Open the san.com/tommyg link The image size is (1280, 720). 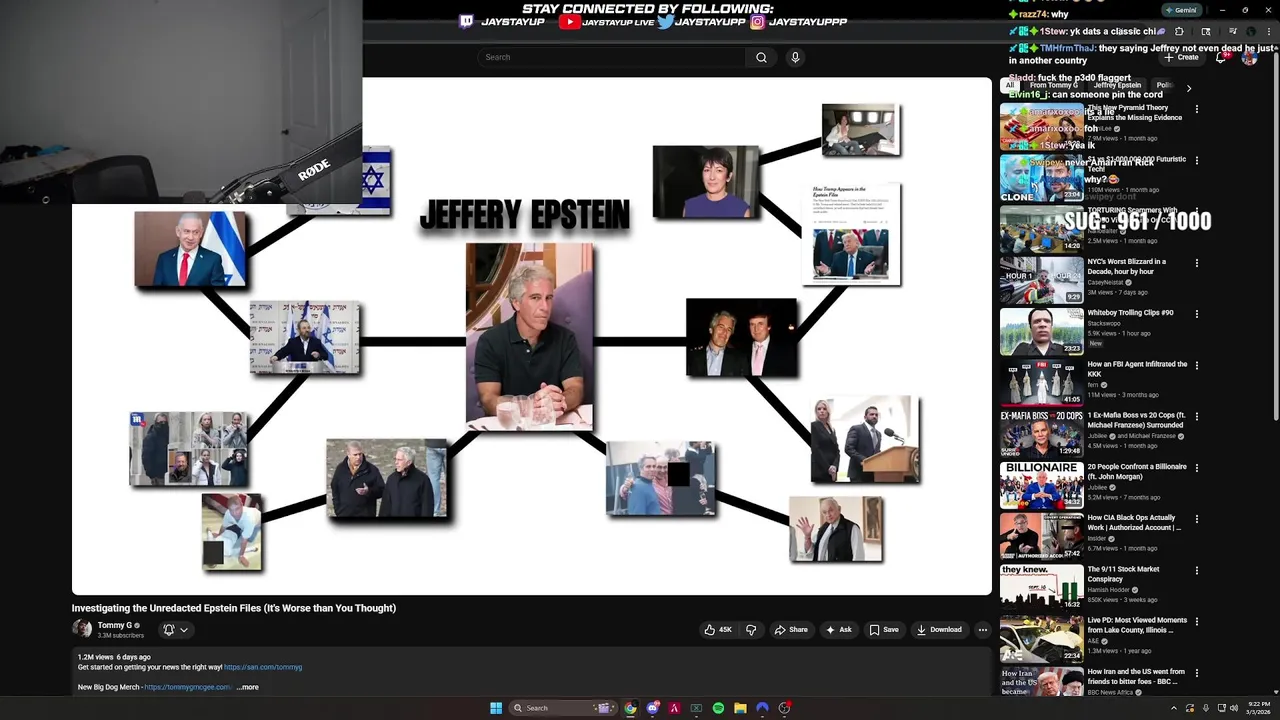point(263,667)
